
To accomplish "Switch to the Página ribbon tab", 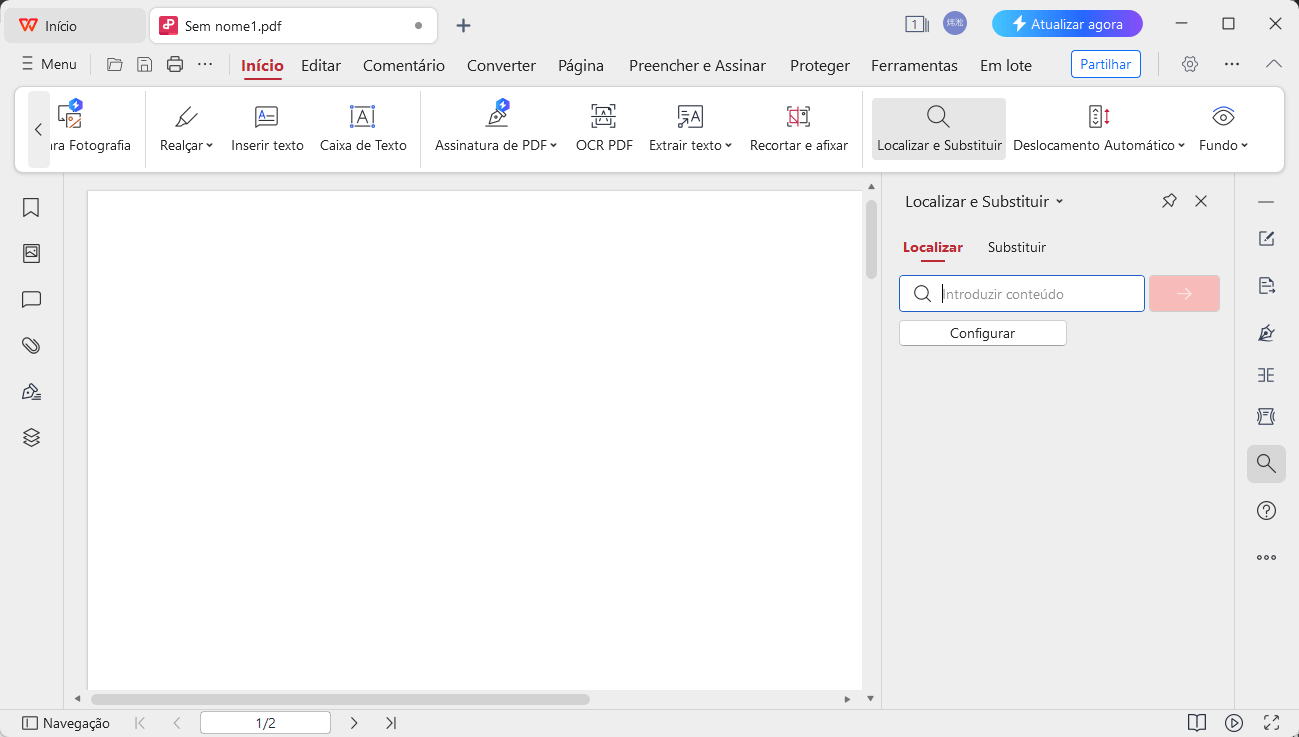I will (x=581, y=65).
